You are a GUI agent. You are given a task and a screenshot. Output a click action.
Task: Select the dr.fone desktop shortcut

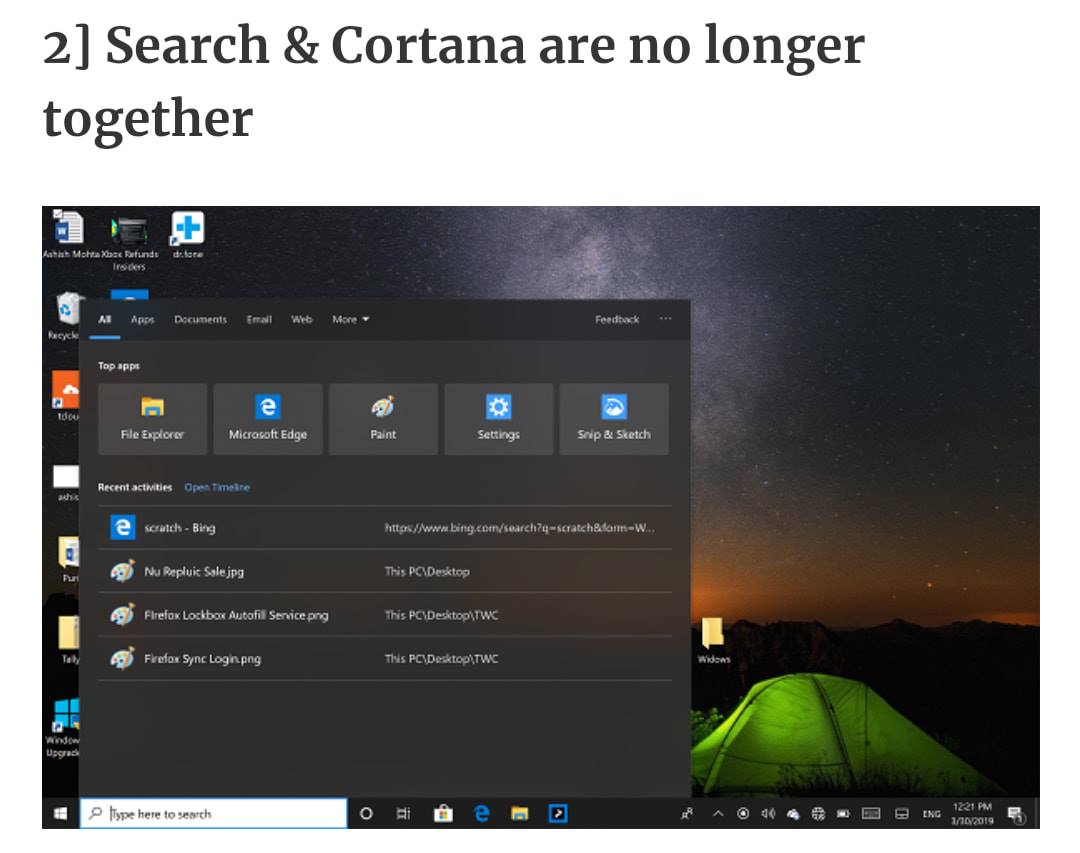[x=187, y=235]
